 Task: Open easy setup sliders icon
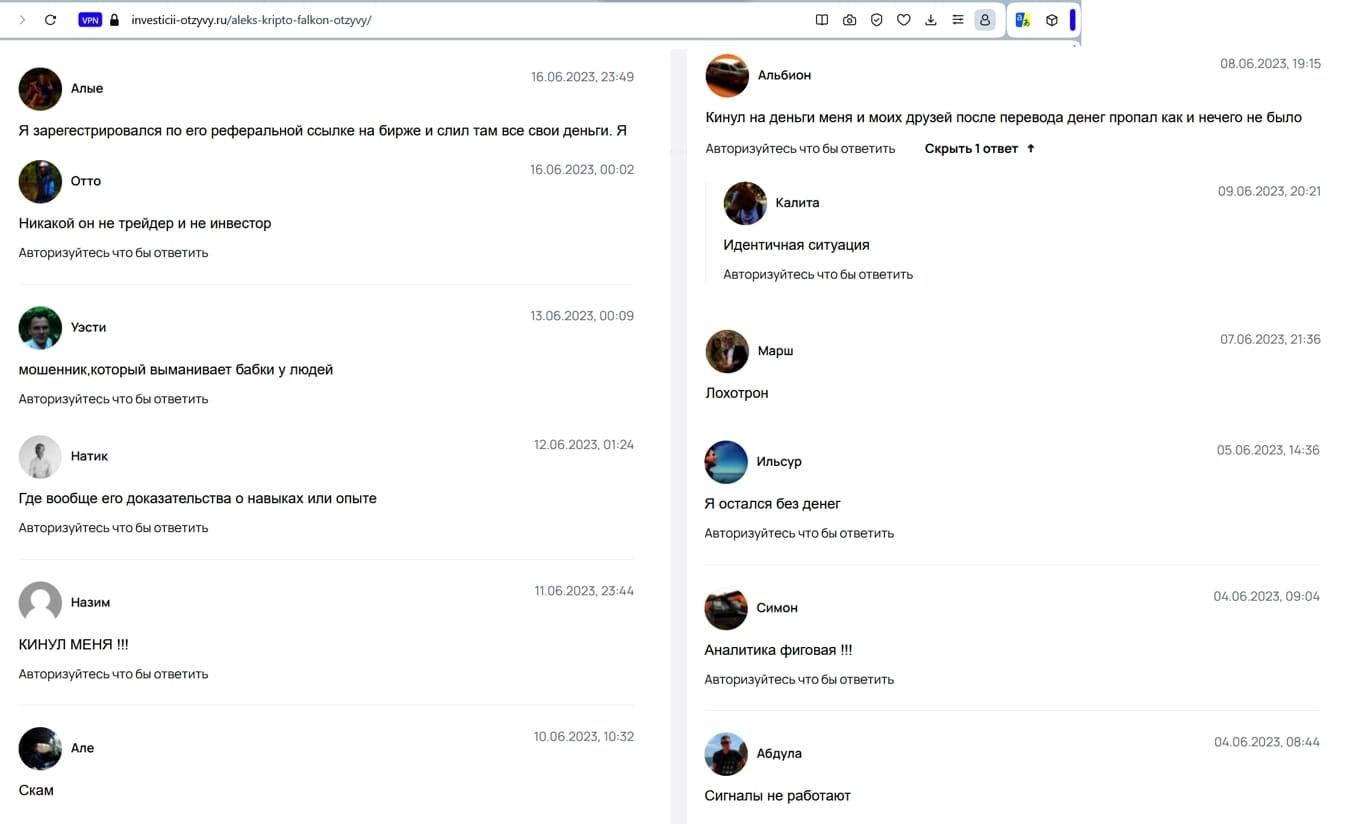tap(958, 20)
